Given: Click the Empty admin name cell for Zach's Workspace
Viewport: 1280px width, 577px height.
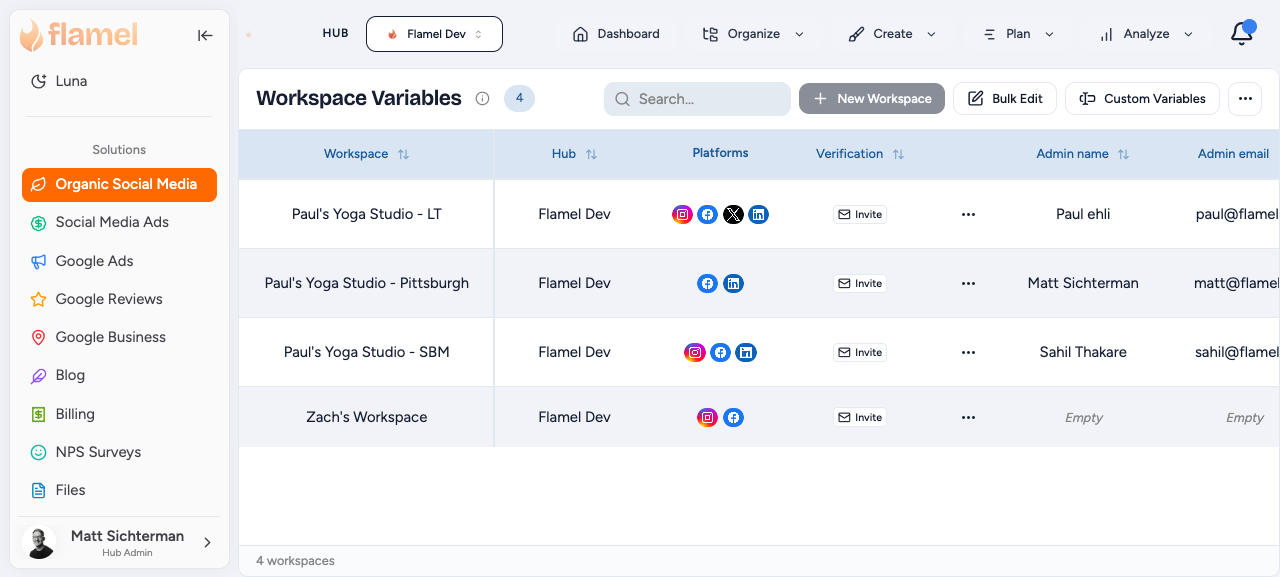Looking at the screenshot, I should pyautogui.click(x=1083, y=418).
